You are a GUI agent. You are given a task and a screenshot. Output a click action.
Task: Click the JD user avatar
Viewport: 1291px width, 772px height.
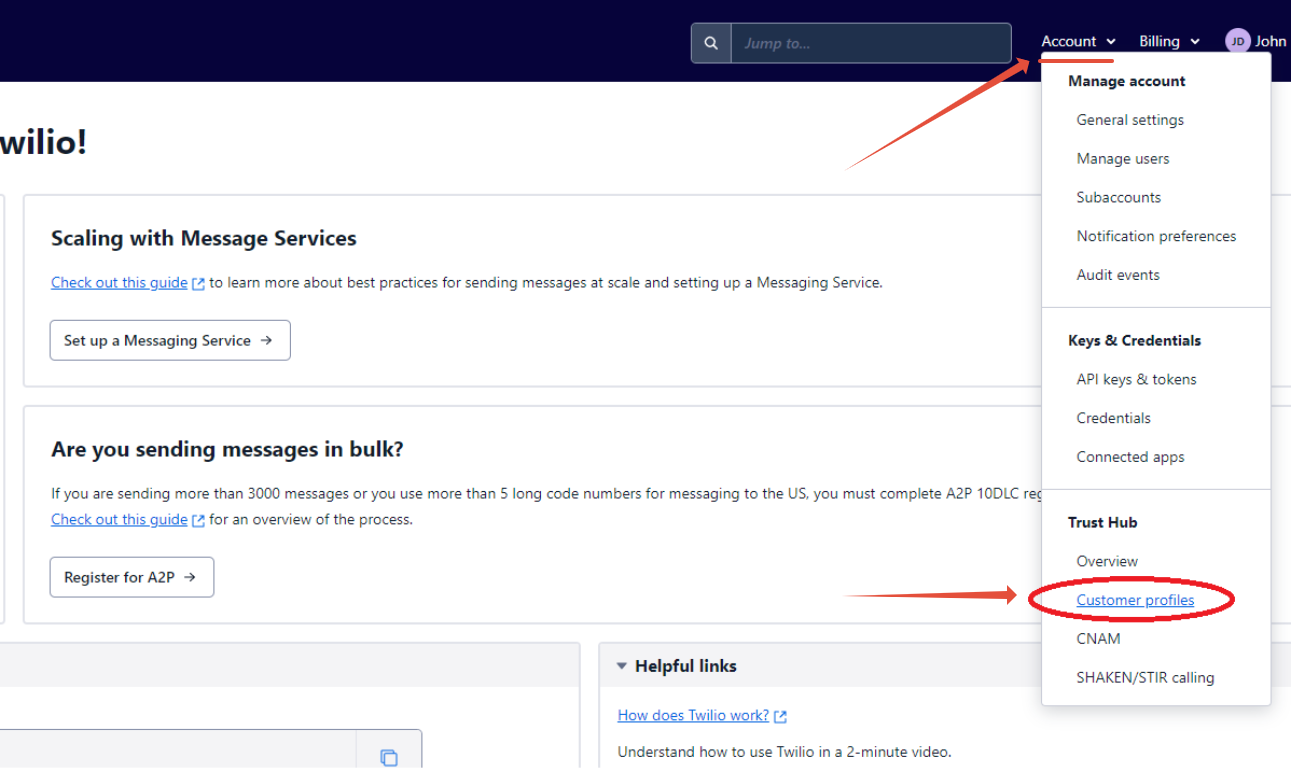pos(1238,41)
